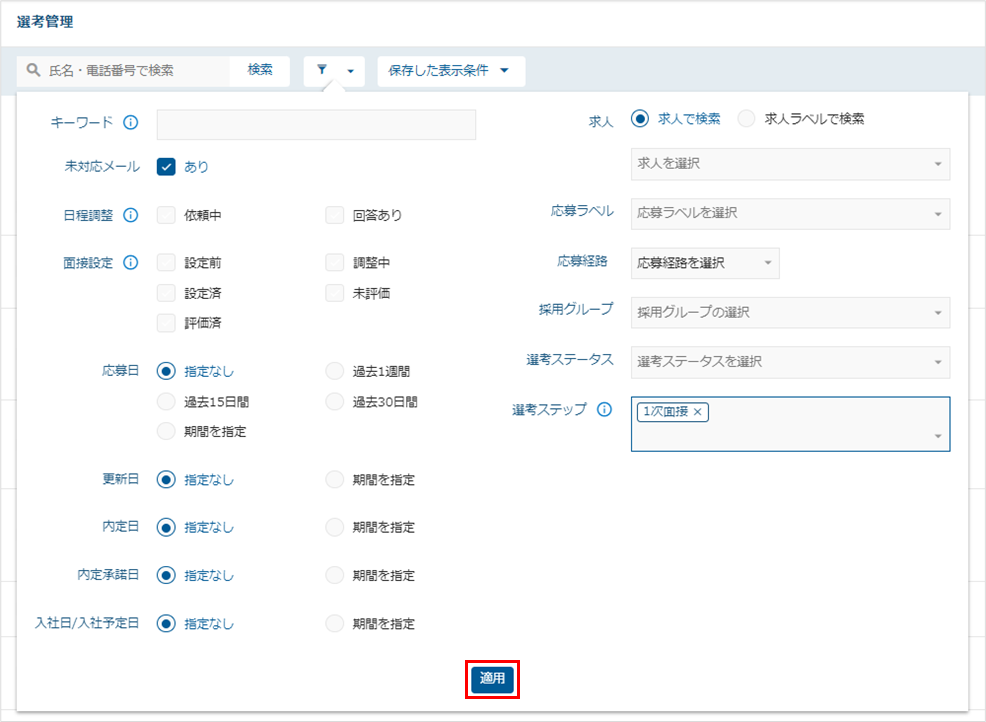The image size is (986, 722).
Task: Open the 応募経路を選択 dropdown
Action: point(705,263)
